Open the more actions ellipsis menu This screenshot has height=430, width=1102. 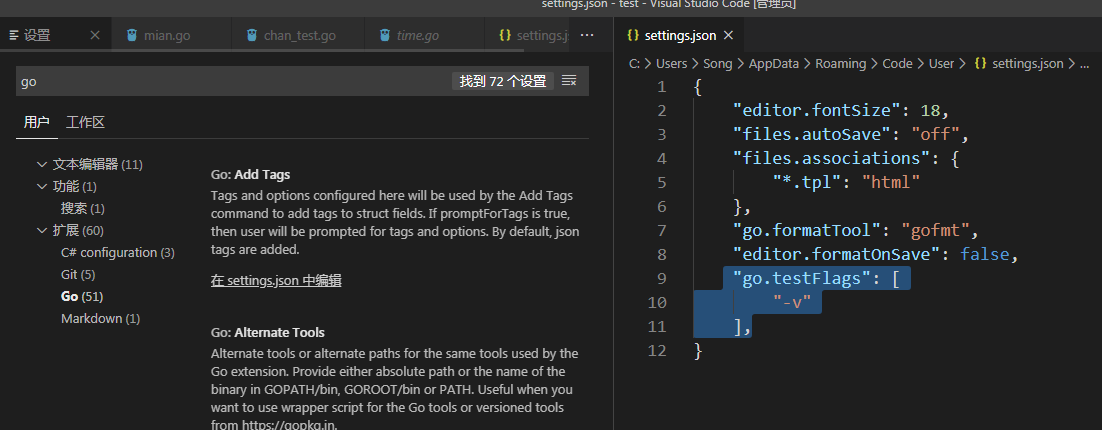point(588,35)
